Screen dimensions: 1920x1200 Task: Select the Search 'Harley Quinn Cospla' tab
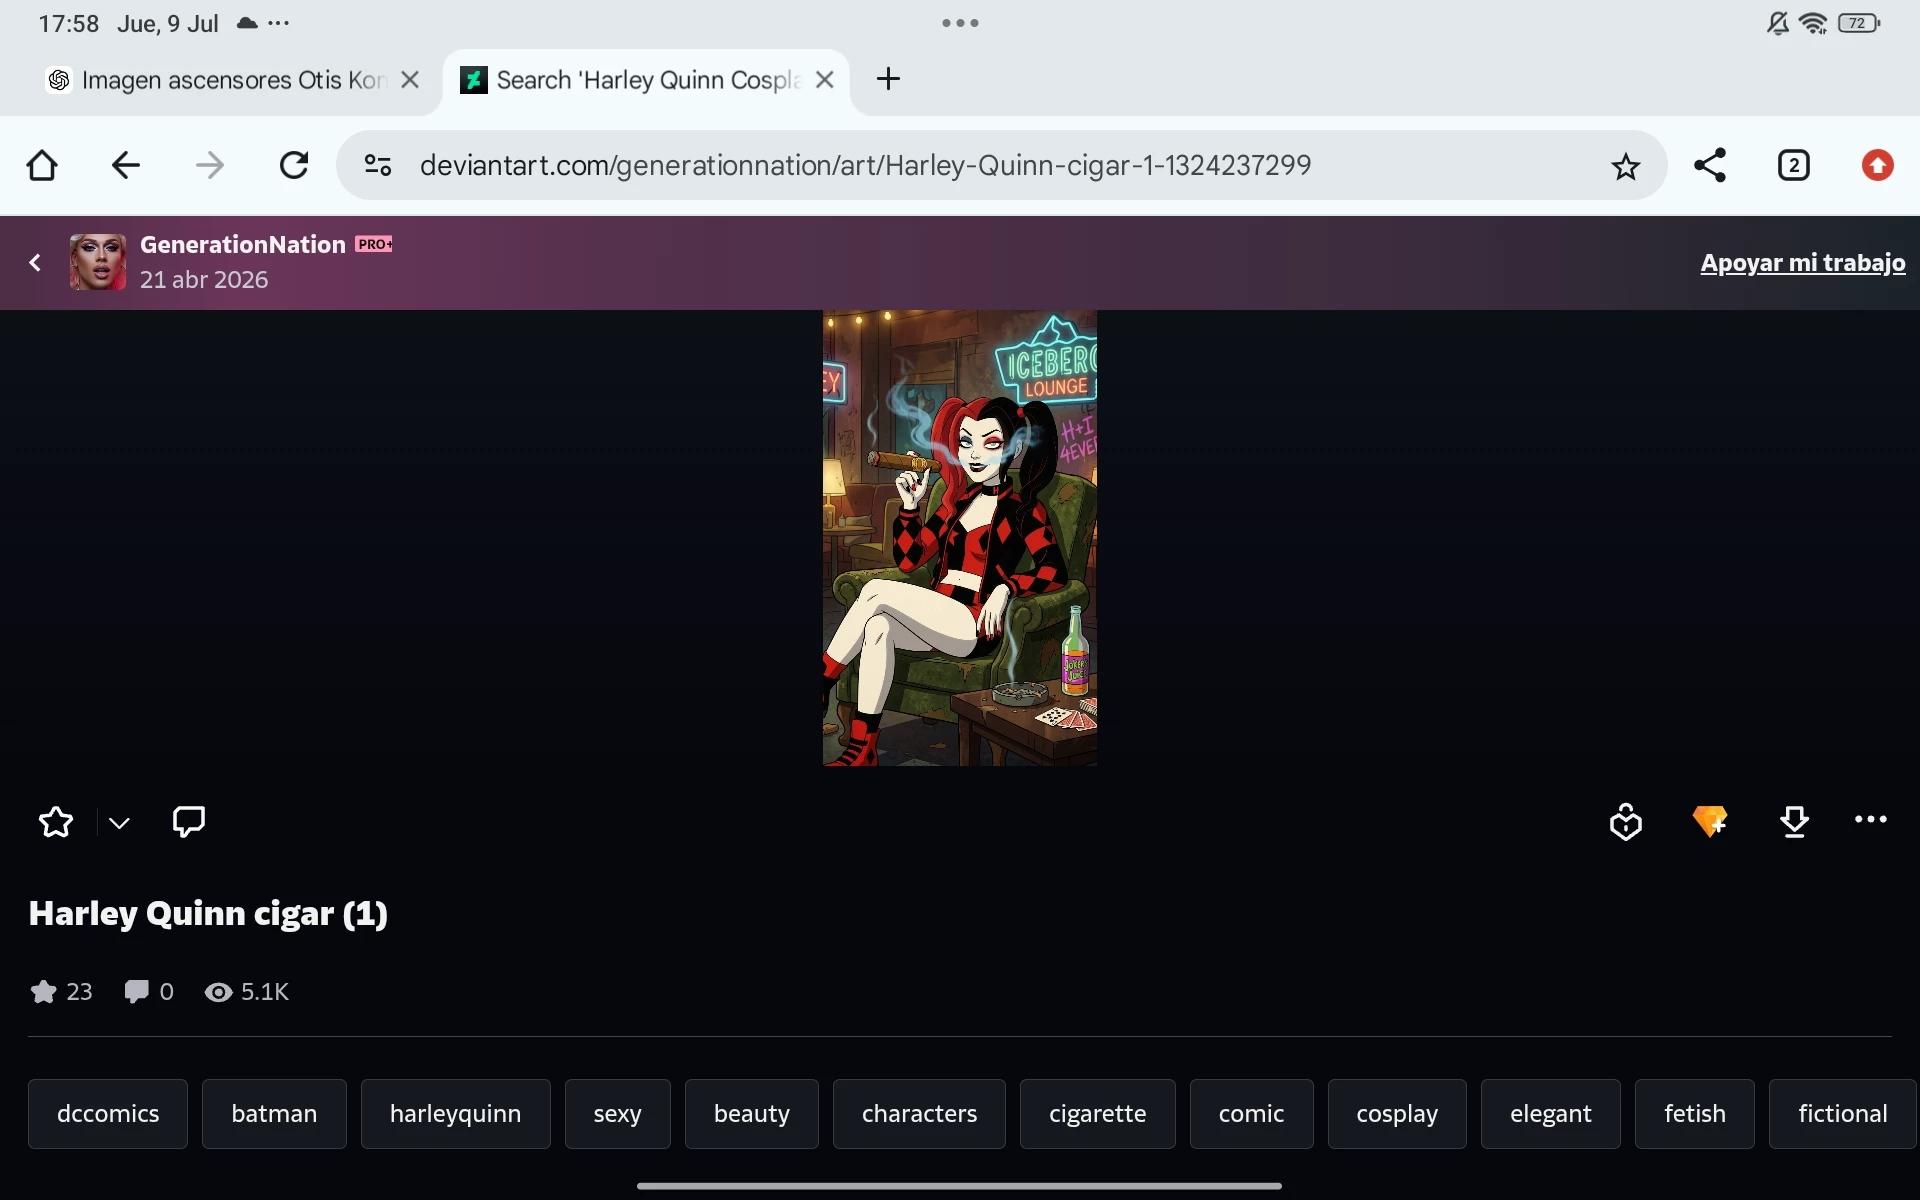tap(646, 80)
